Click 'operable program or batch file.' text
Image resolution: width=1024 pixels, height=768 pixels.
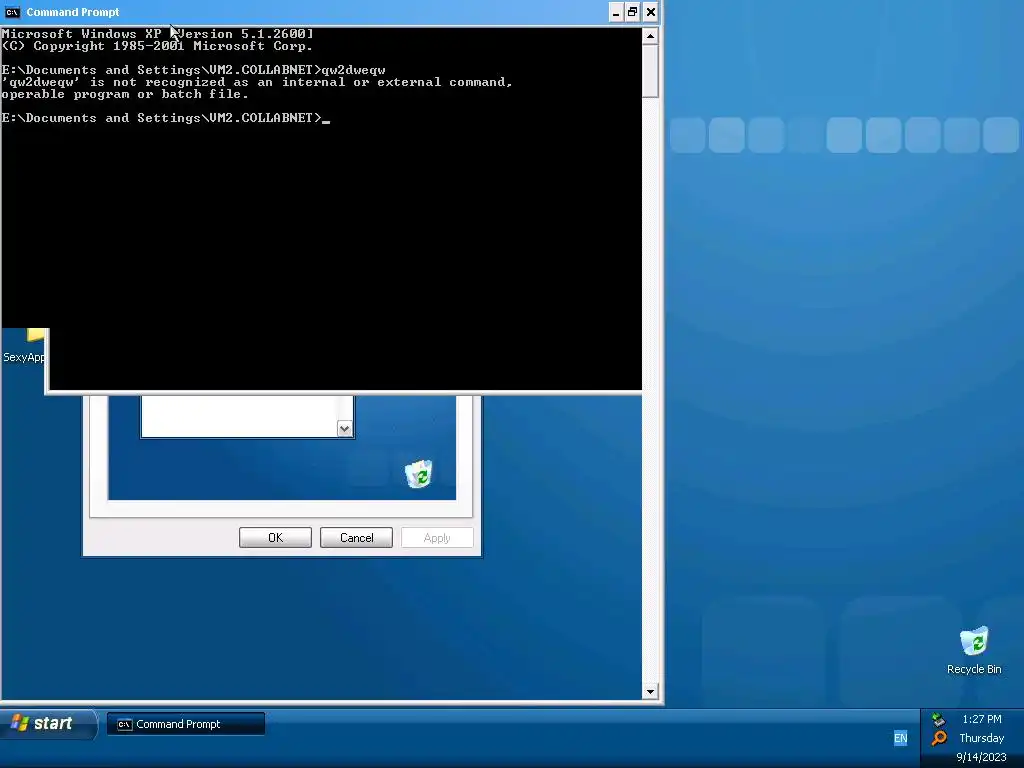125,95
